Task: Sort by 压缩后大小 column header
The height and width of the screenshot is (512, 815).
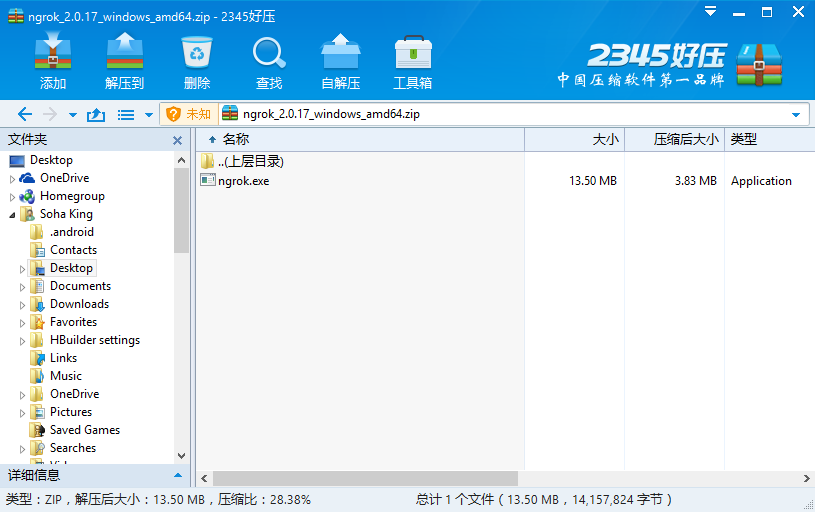Action: tap(675, 139)
